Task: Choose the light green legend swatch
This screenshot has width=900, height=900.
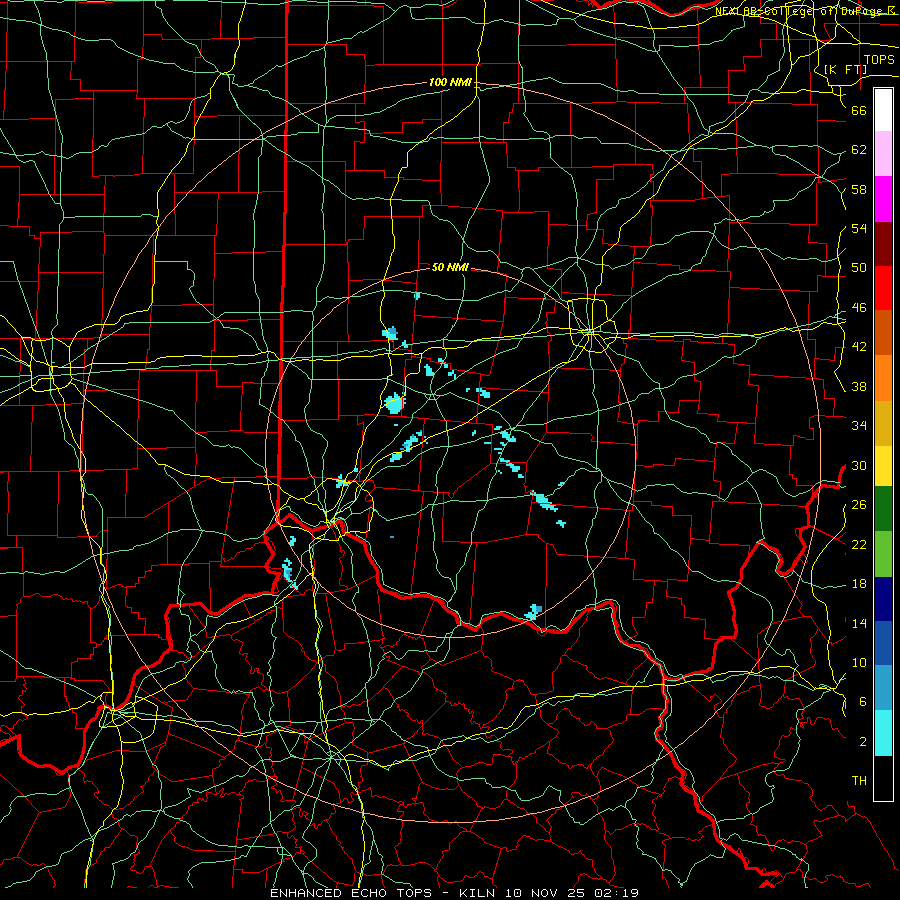Action: (x=883, y=554)
